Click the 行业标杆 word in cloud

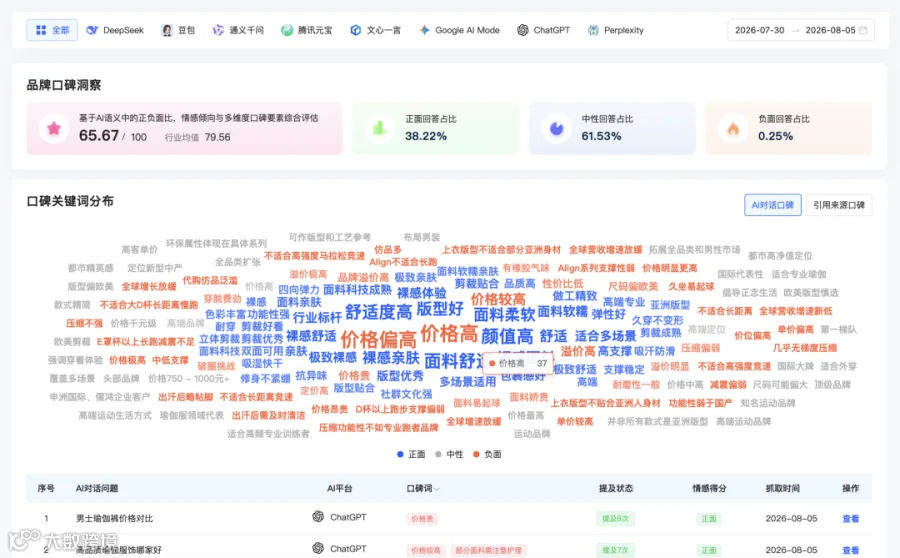(317, 317)
